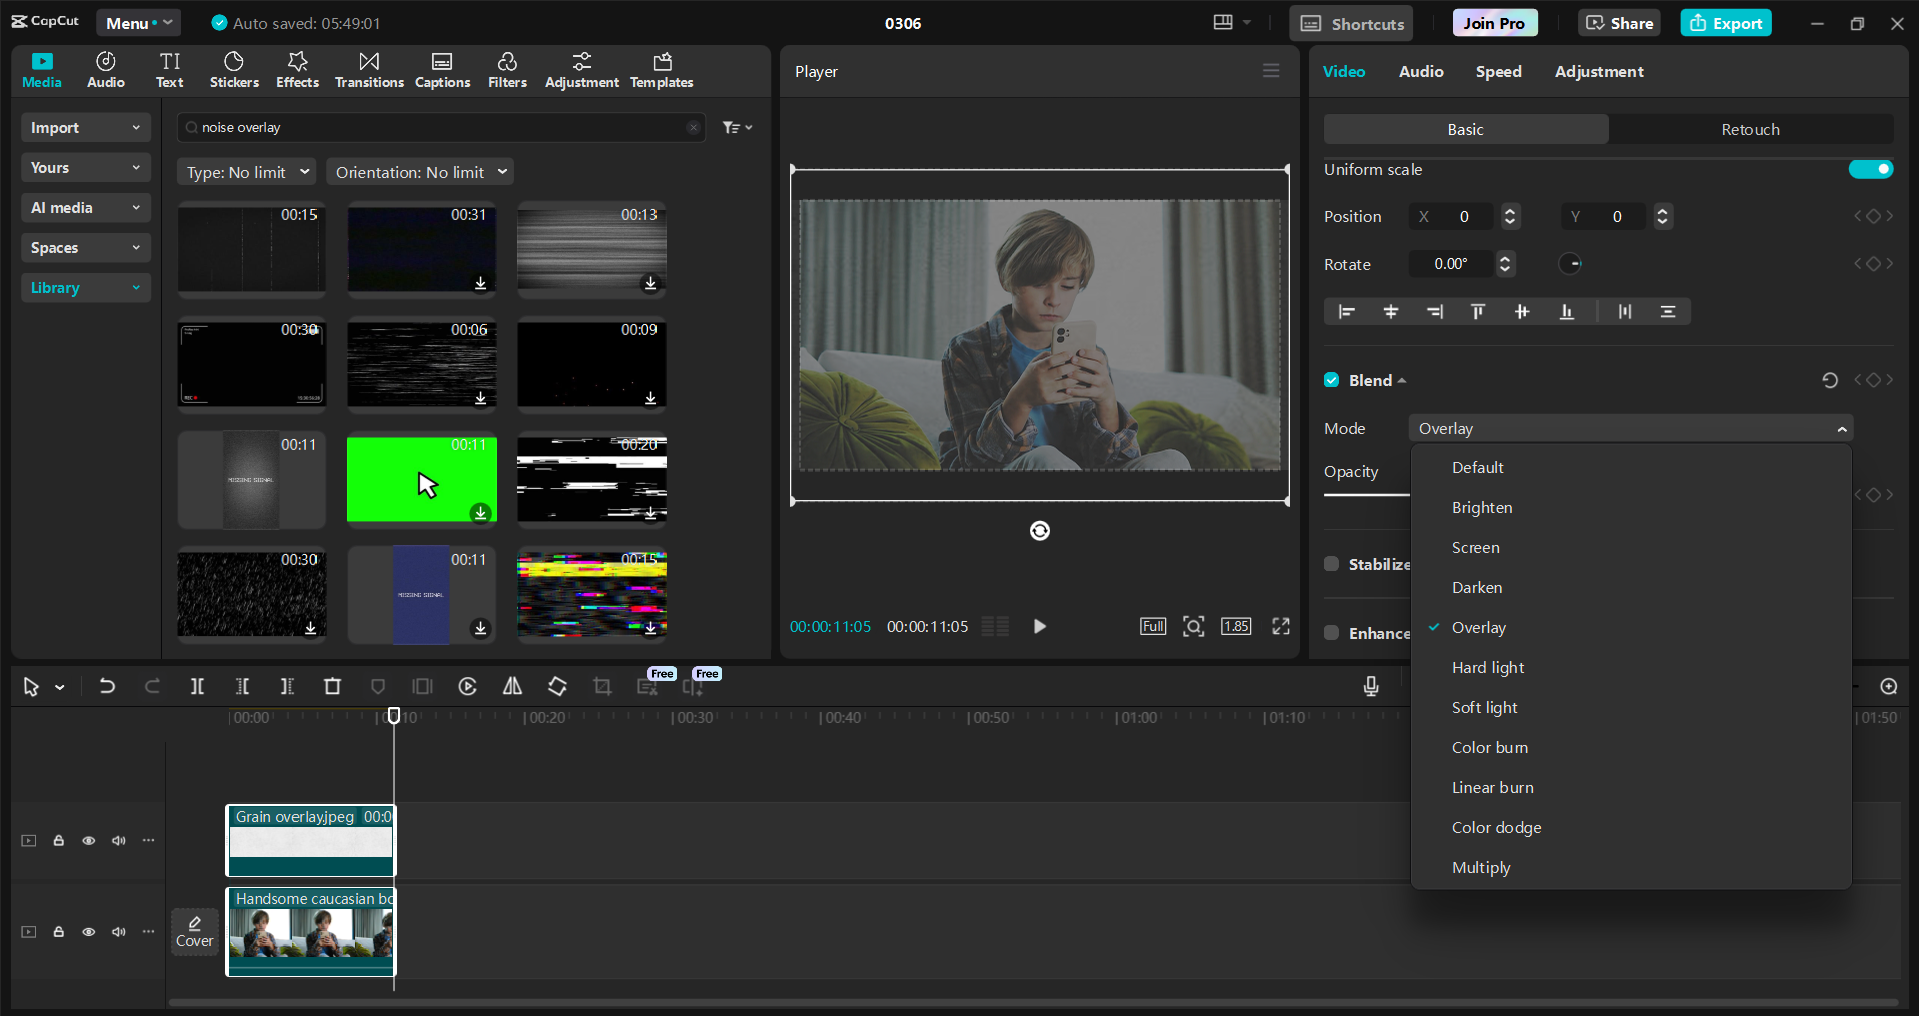Viewport: 1919px width, 1016px height.
Task: Apply left horizontal alignment in the Video panel
Action: pos(1345,311)
